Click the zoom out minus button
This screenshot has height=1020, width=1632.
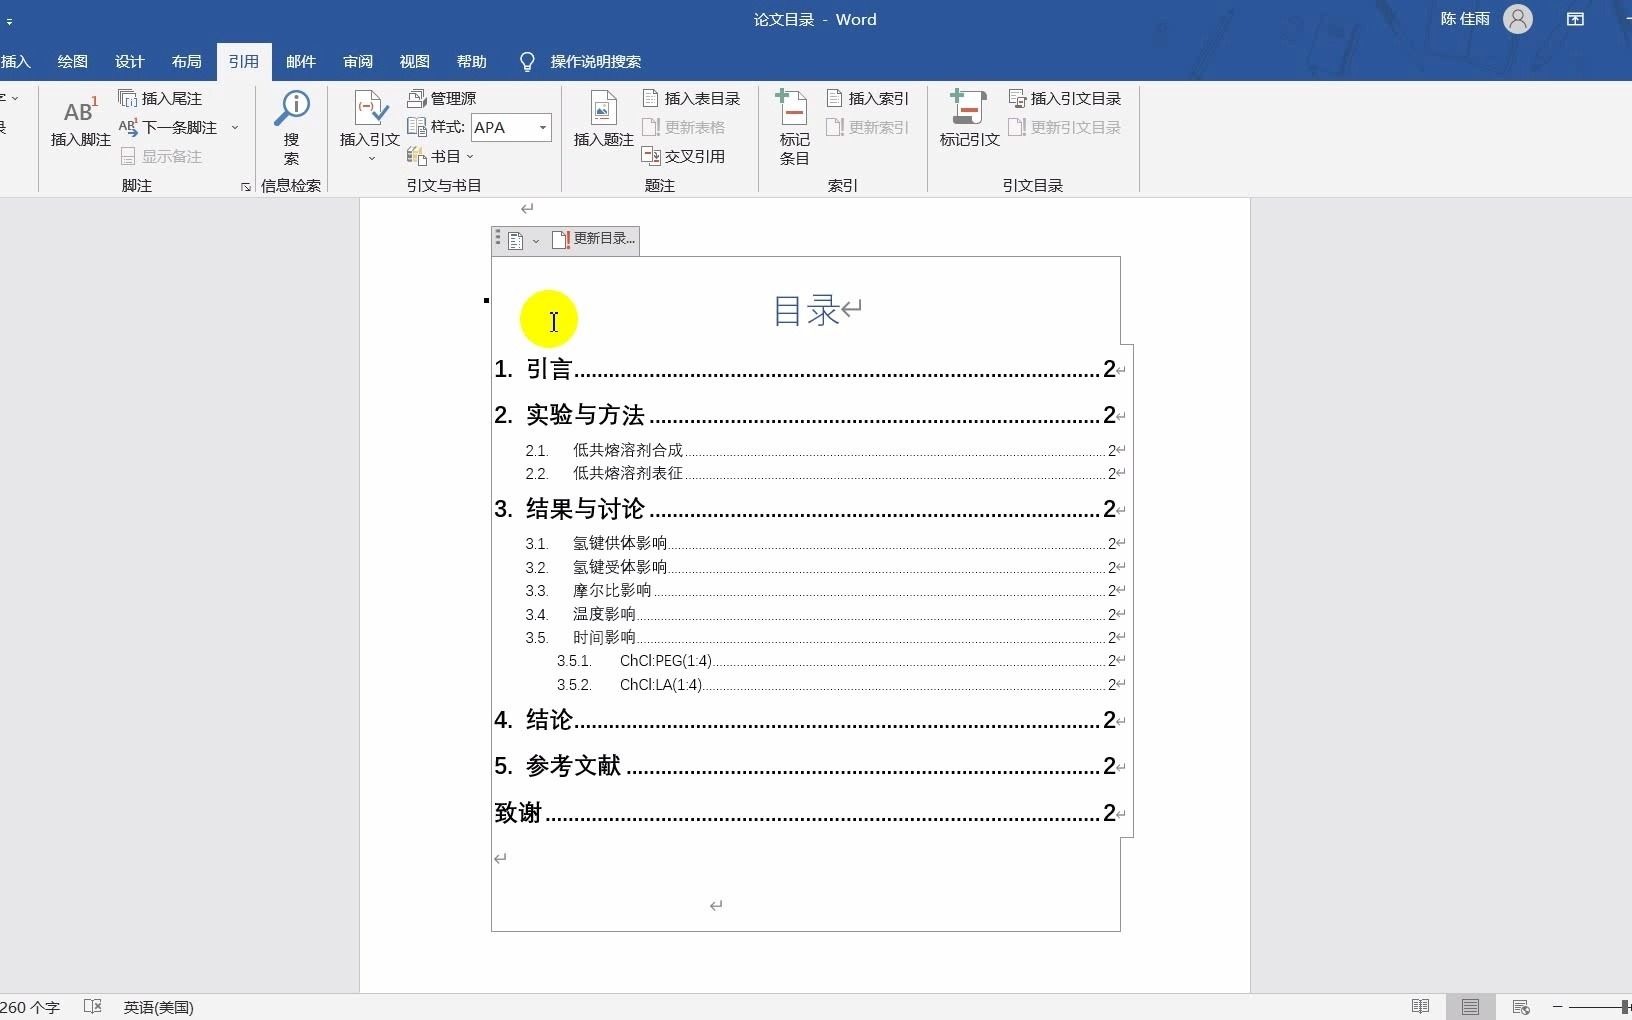(x=1557, y=1006)
